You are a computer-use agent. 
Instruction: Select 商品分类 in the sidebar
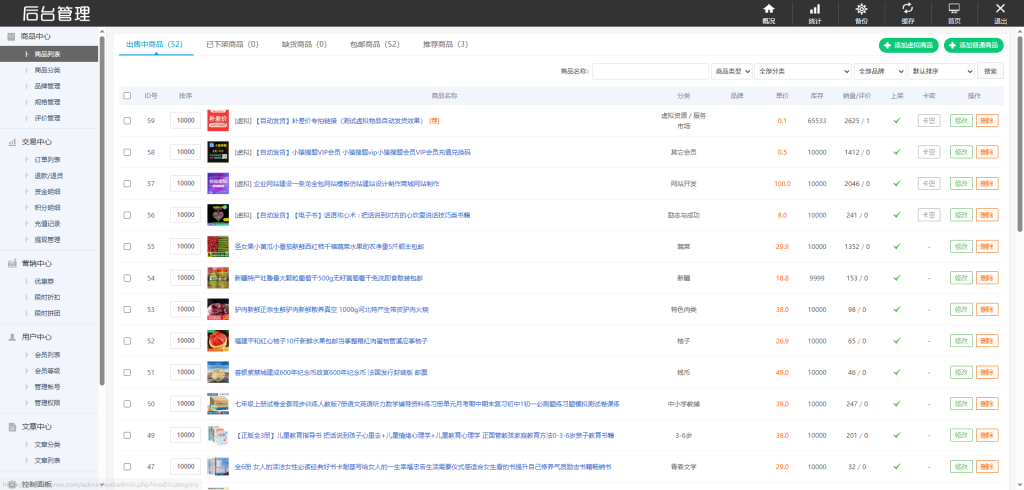(48, 70)
